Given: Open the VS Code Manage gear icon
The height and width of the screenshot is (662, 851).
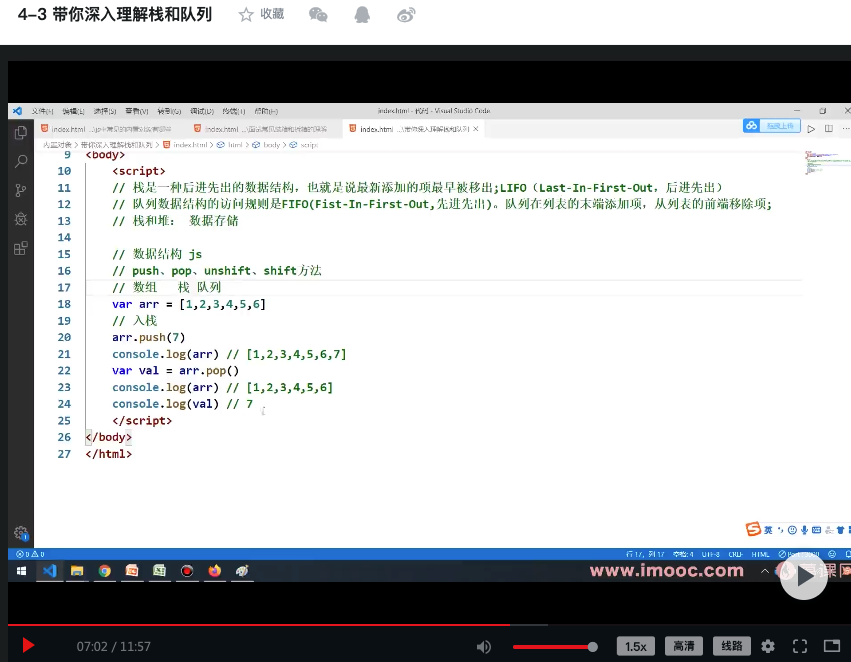Looking at the screenshot, I should (21, 533).
